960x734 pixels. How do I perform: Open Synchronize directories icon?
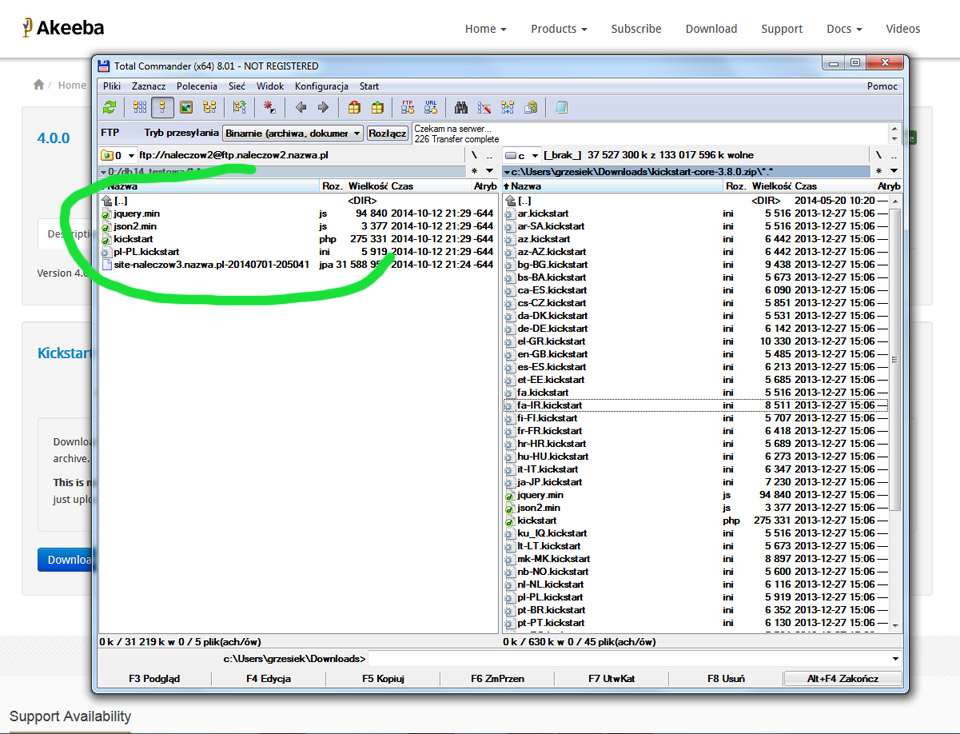click(x=508, y=108)
